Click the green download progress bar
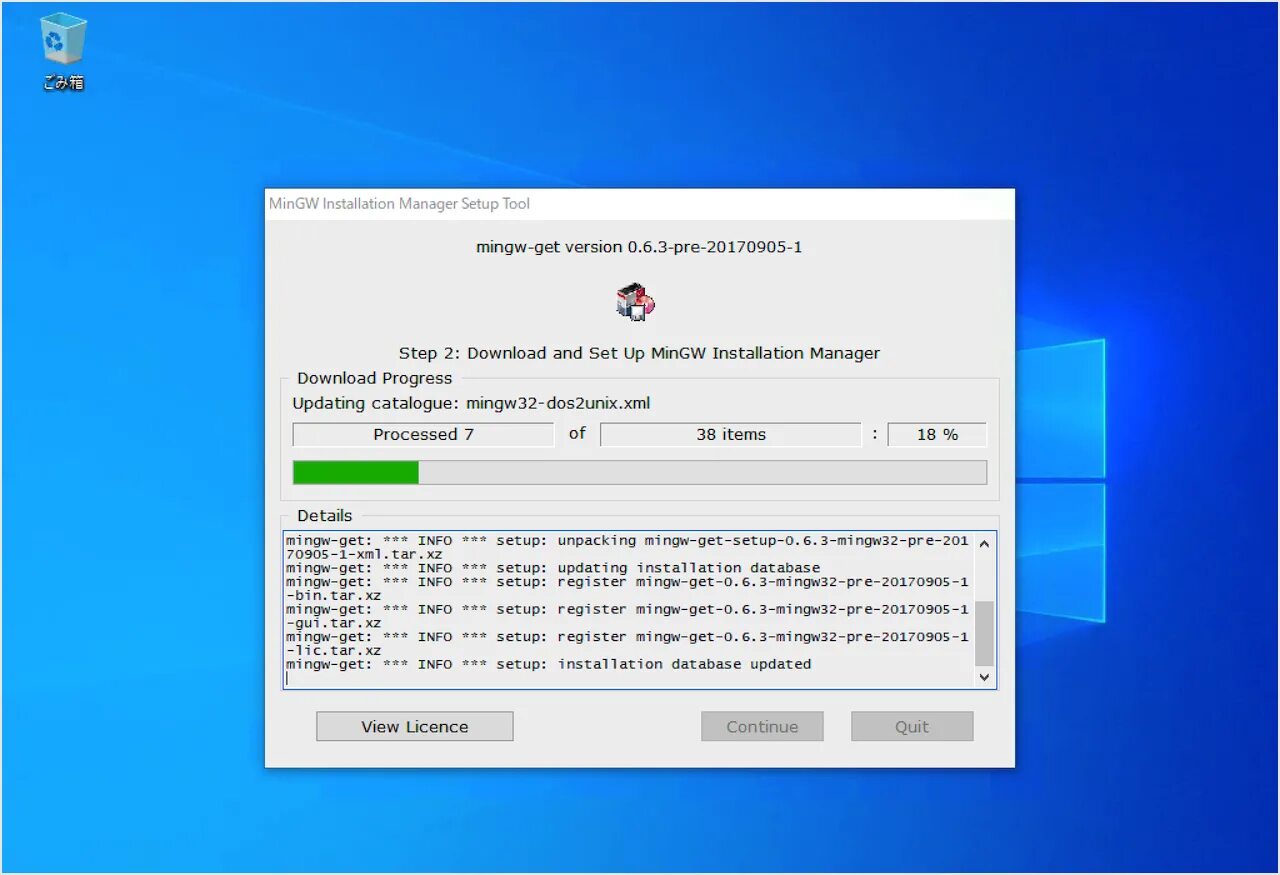This screenshot has width=1280, height=875. point(640,472)
